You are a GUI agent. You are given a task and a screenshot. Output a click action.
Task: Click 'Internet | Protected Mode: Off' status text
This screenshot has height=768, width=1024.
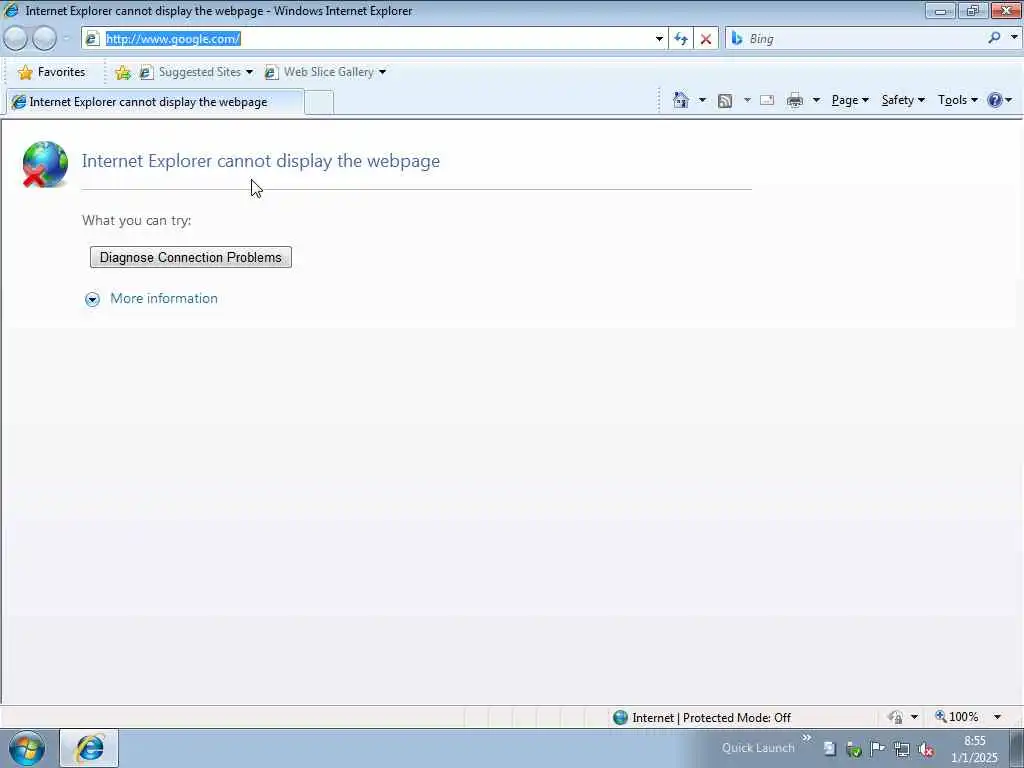711,718
